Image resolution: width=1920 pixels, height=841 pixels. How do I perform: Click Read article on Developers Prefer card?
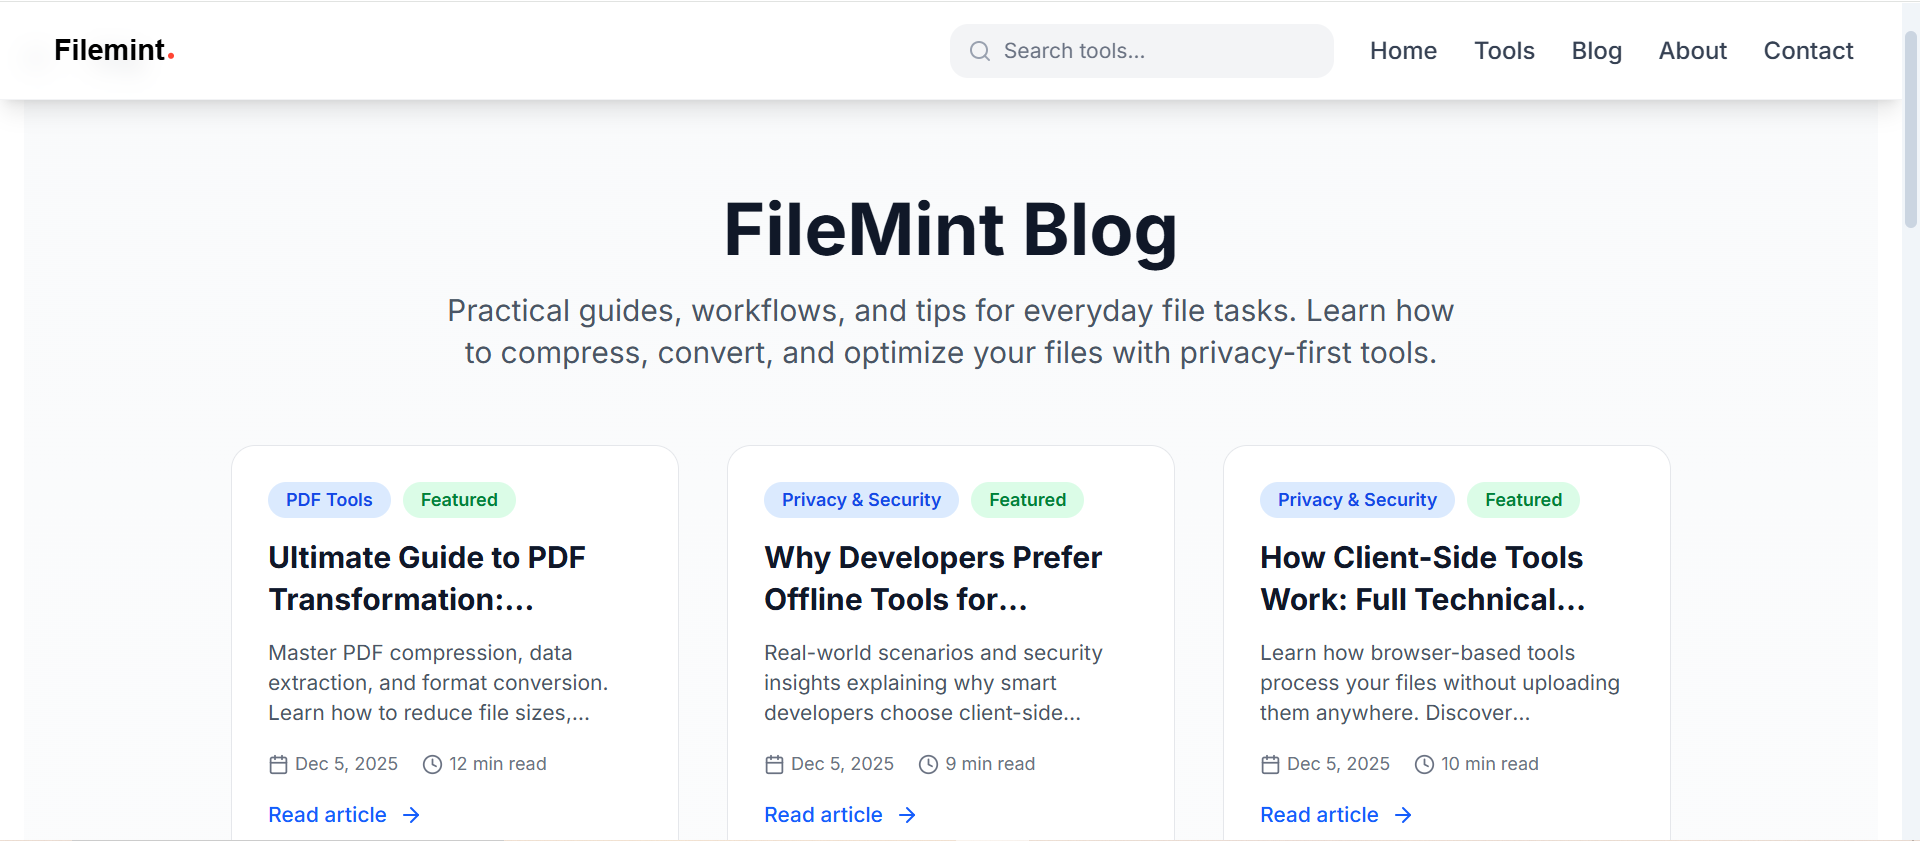[840, 815]
